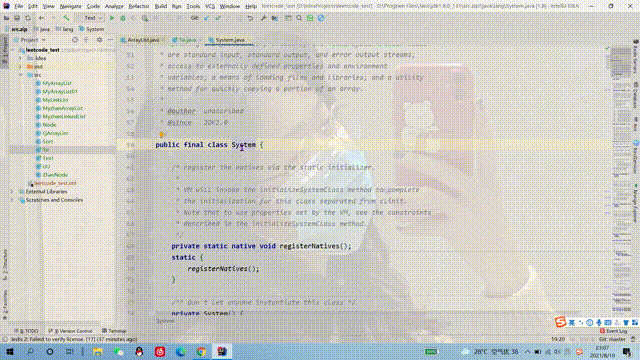Navigate back with the left arrow icon

pyautogui.click(x=42, y=18)
